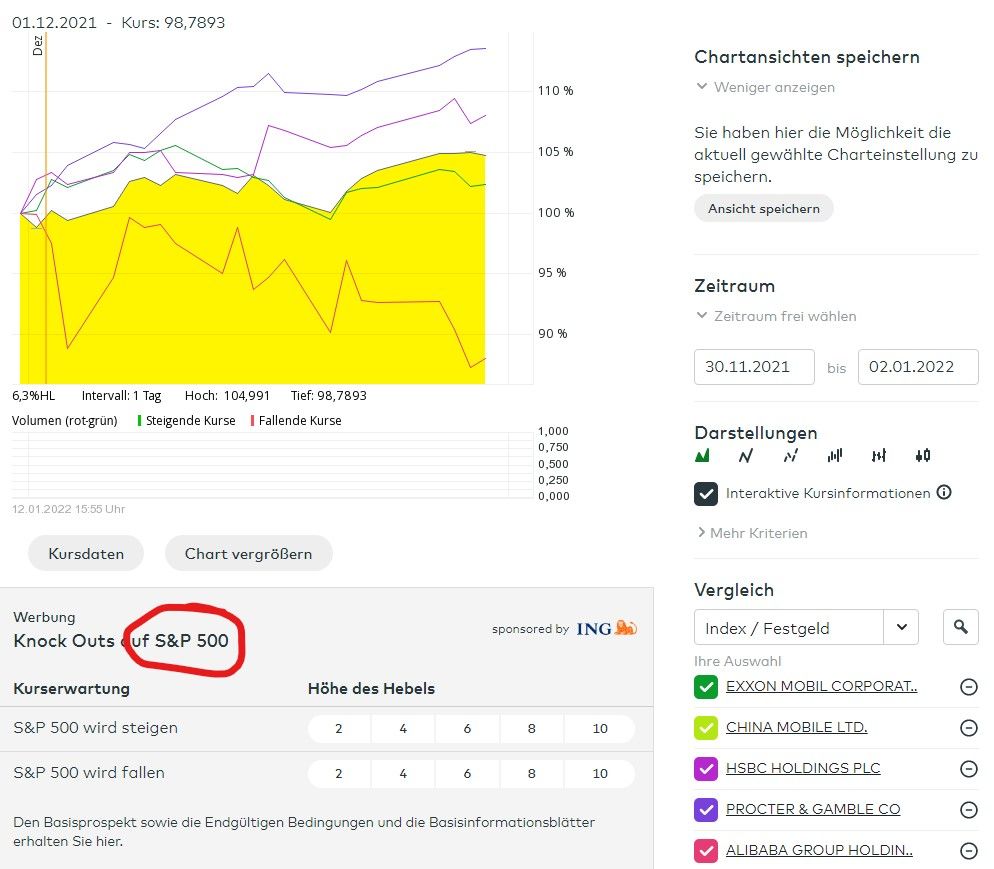This screenshot has width=994, height=869.
Task: Click the magnifier search button under Vergleich
Action: tap(960, 627)
